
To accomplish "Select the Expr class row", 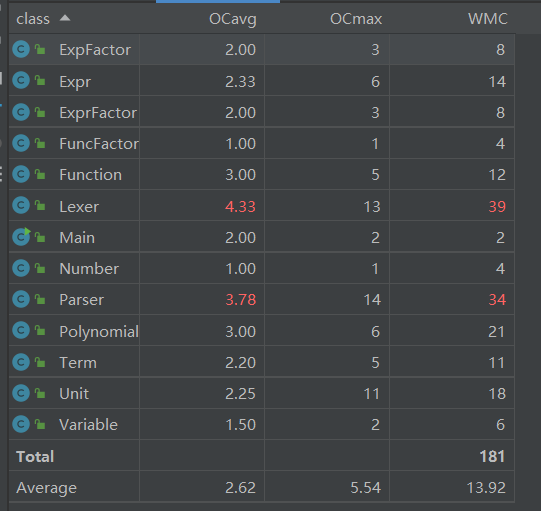I will click(x=262, y=81).
